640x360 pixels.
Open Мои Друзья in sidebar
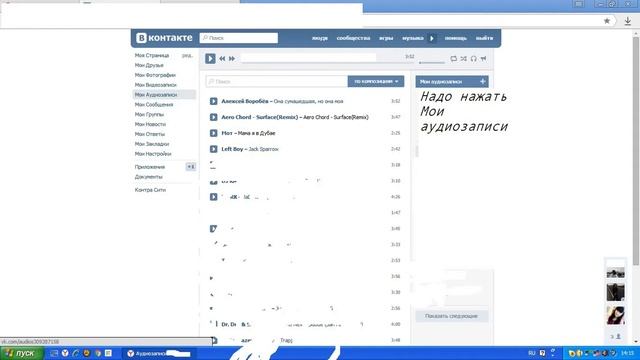(x=149, y=65)
